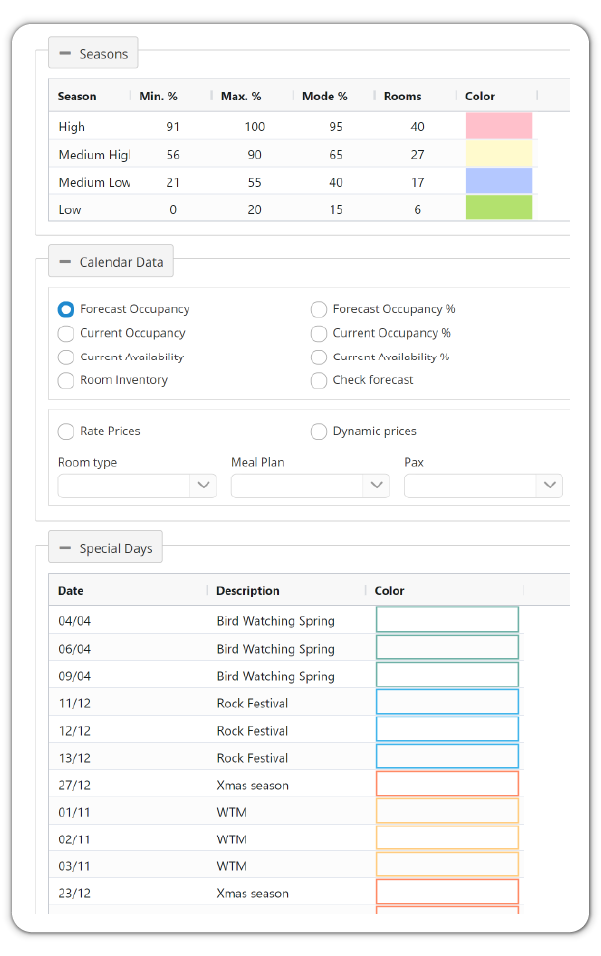Choose the Room Inventory radio option
Screen dimensions: 601x956
66,380
